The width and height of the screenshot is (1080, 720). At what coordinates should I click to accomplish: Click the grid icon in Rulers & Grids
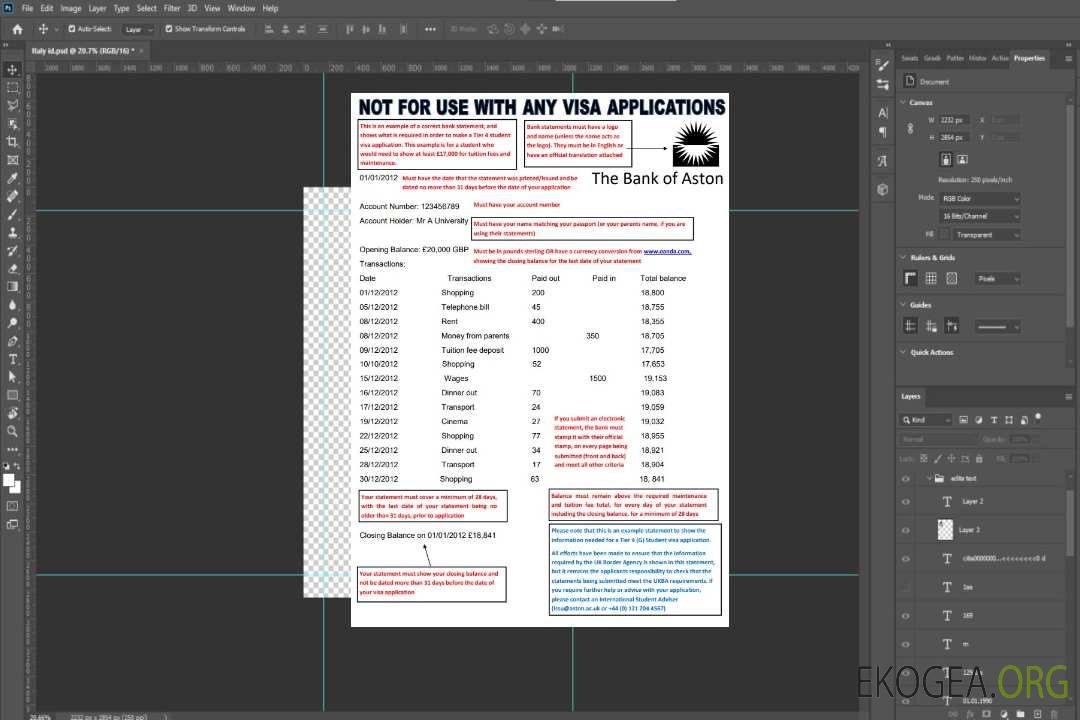930,279
